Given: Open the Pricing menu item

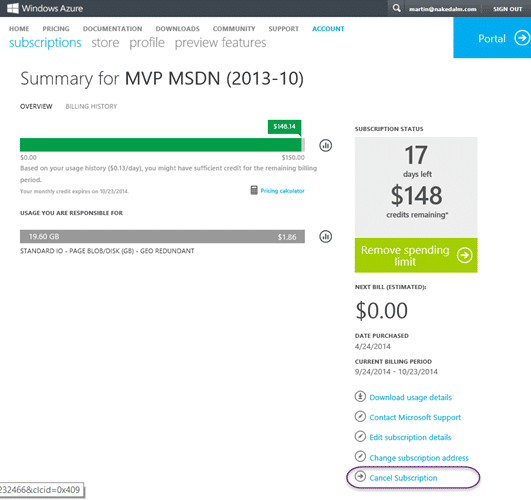Looking at the screenshot, I should pyautogui.click(x=56, y=29).
